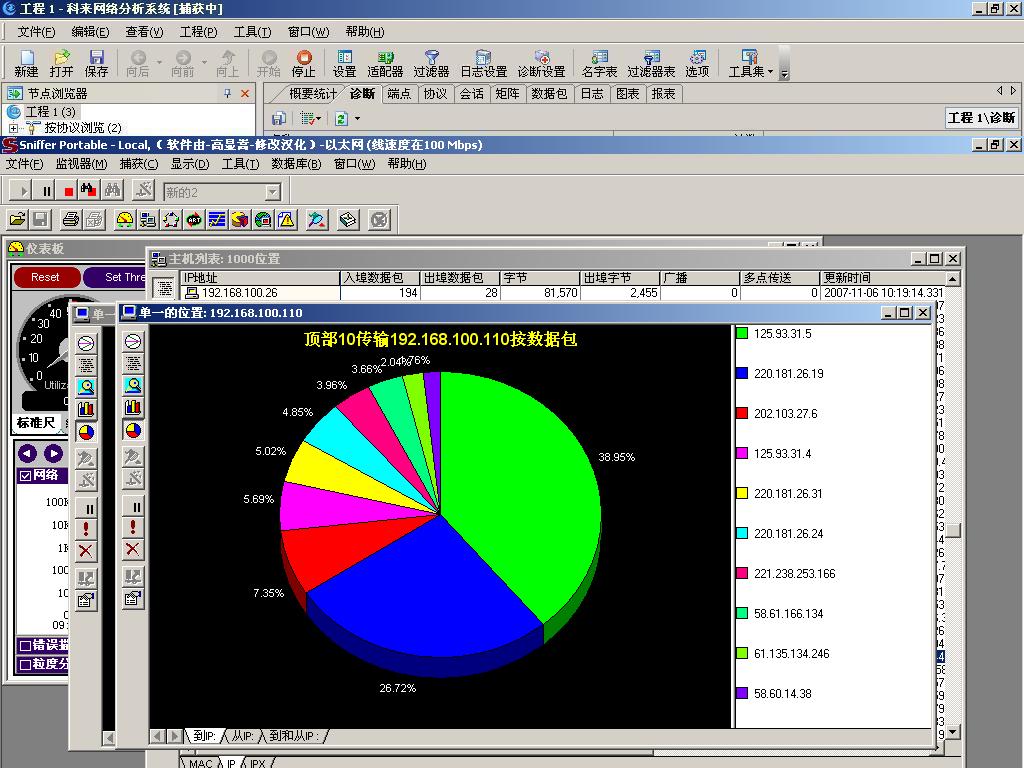The image size is (1024, 768).
Task: Click the red X delete icon in sidebar
Action: [133, 550]
